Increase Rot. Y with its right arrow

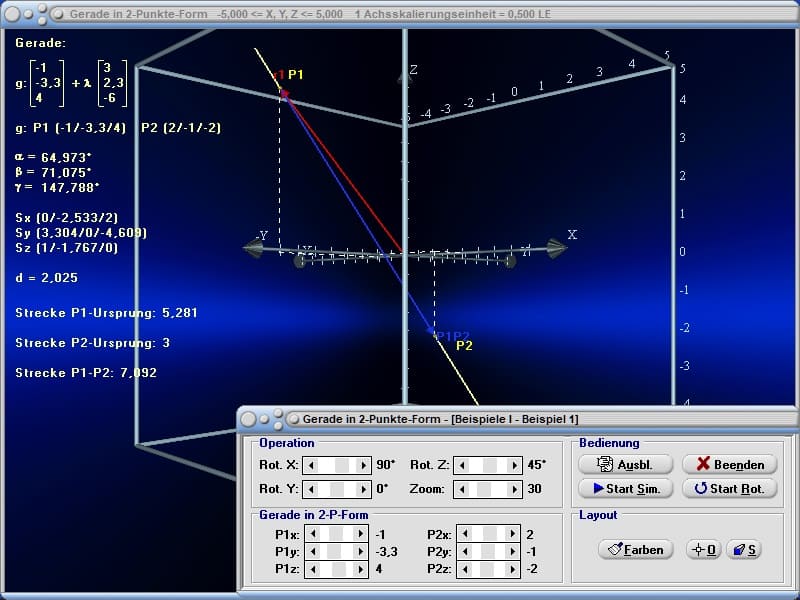tap(363, 489)
